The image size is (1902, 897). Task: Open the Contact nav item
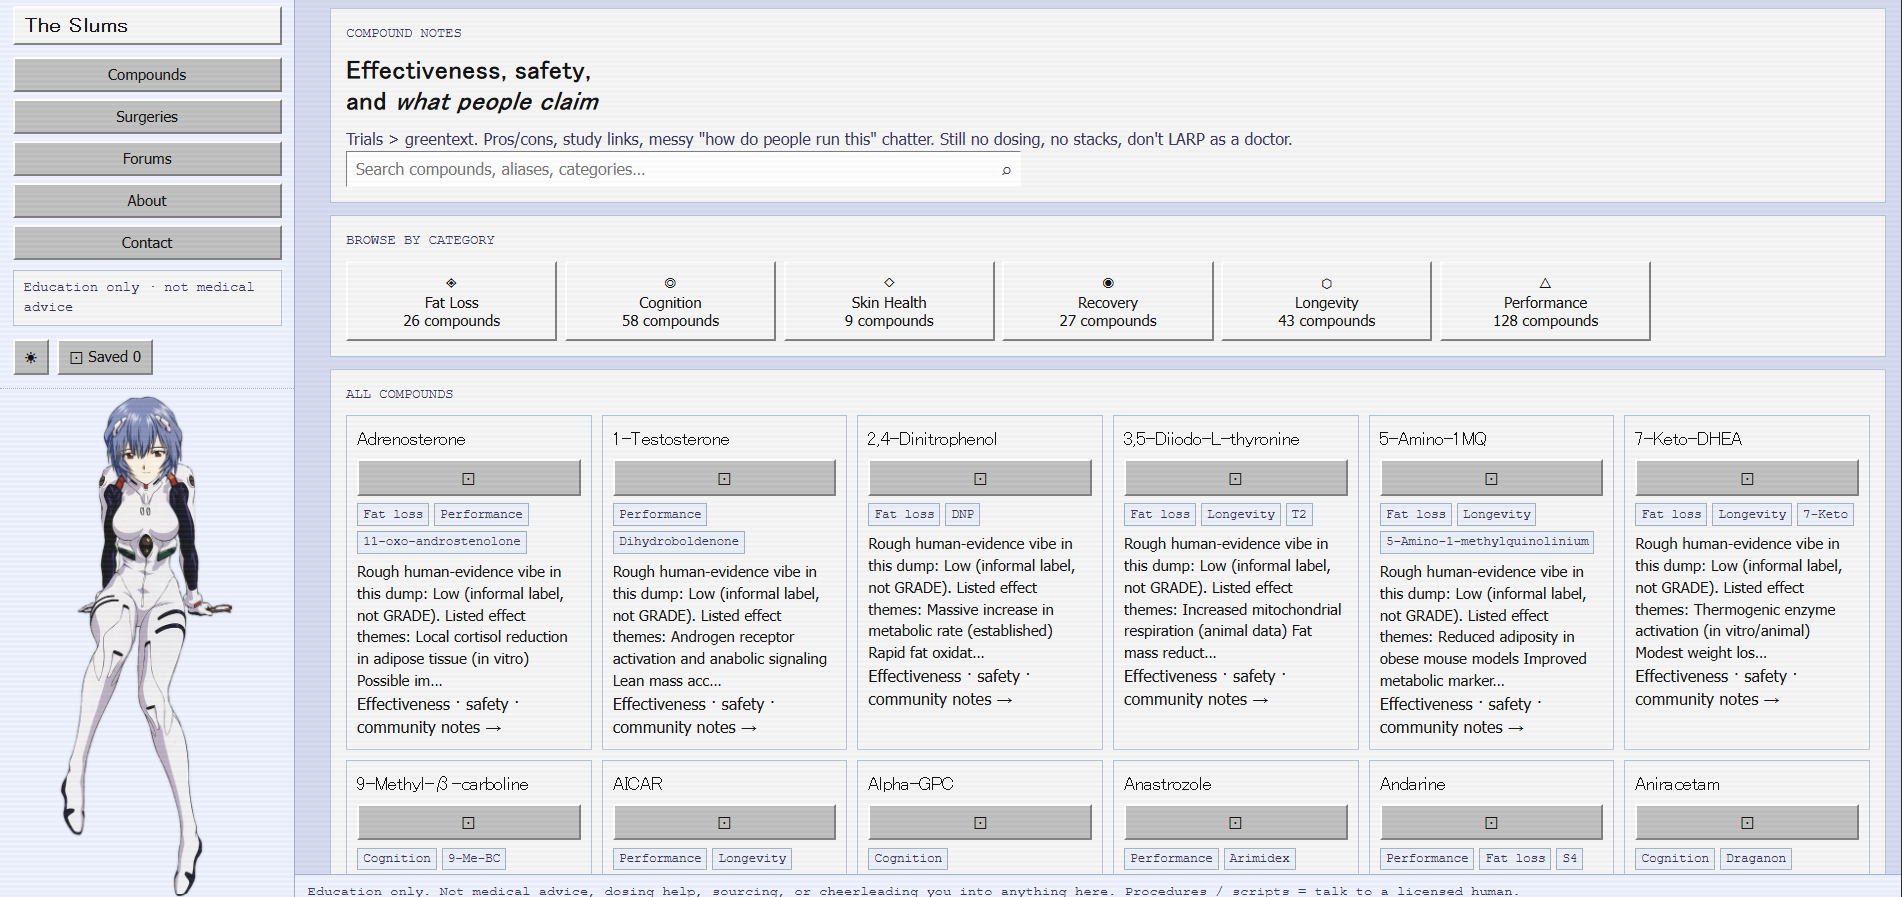pyautogui.click(x=147, y=243)
